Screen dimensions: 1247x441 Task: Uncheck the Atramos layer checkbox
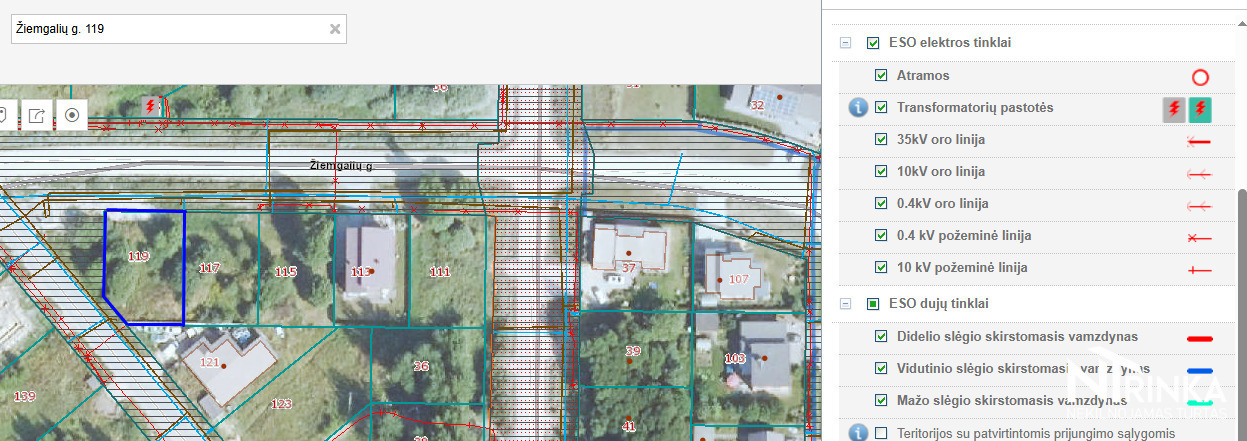click(x=881, y=76)
